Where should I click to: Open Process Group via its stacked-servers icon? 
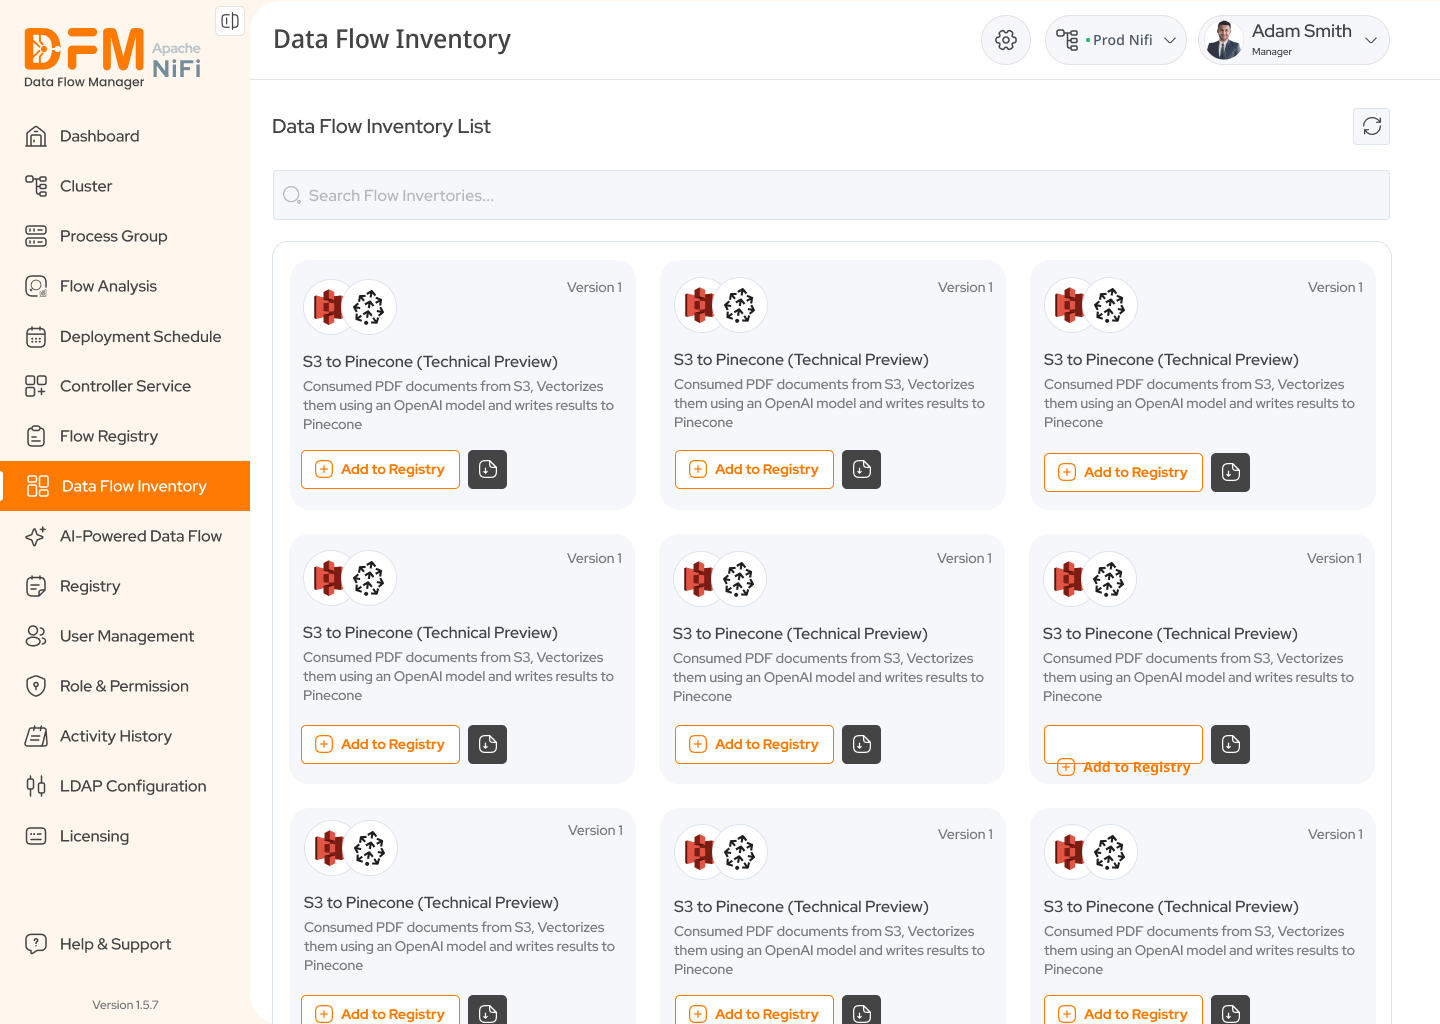36,236
